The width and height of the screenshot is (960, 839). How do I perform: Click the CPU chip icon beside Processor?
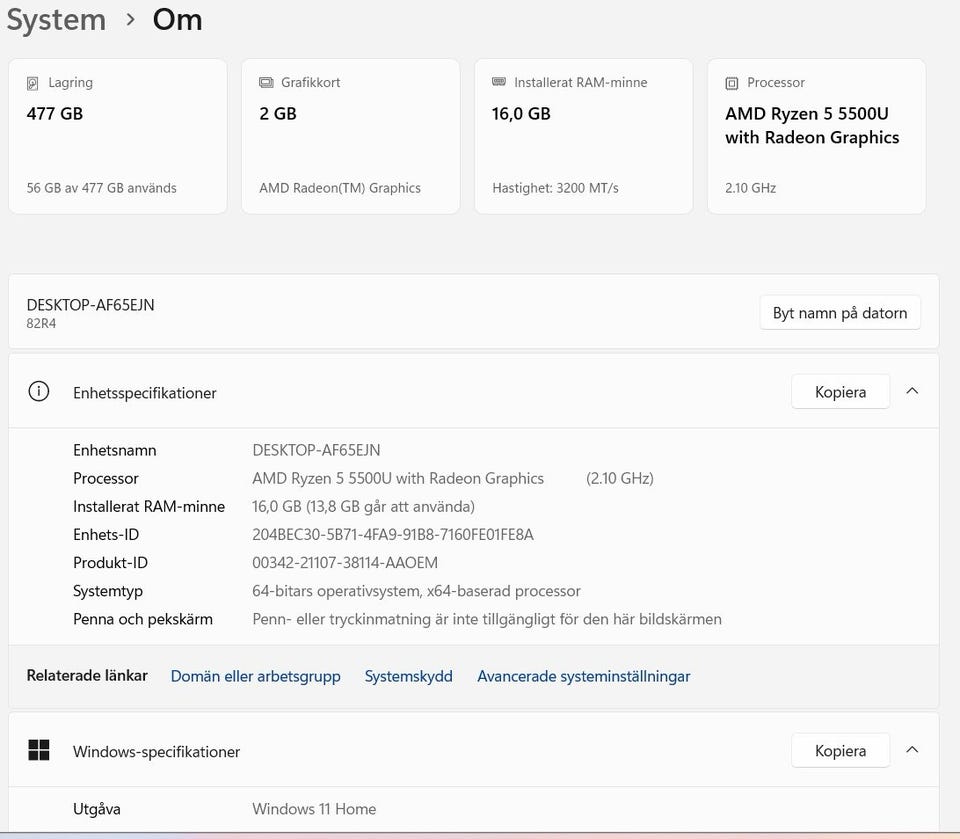(732, 83)
